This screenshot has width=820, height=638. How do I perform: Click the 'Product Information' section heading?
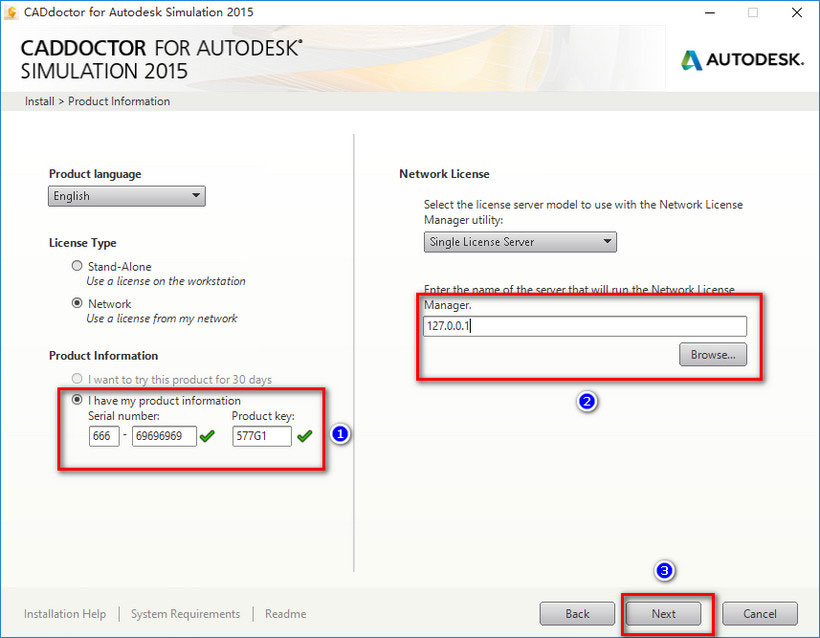(x=104, y=356)
